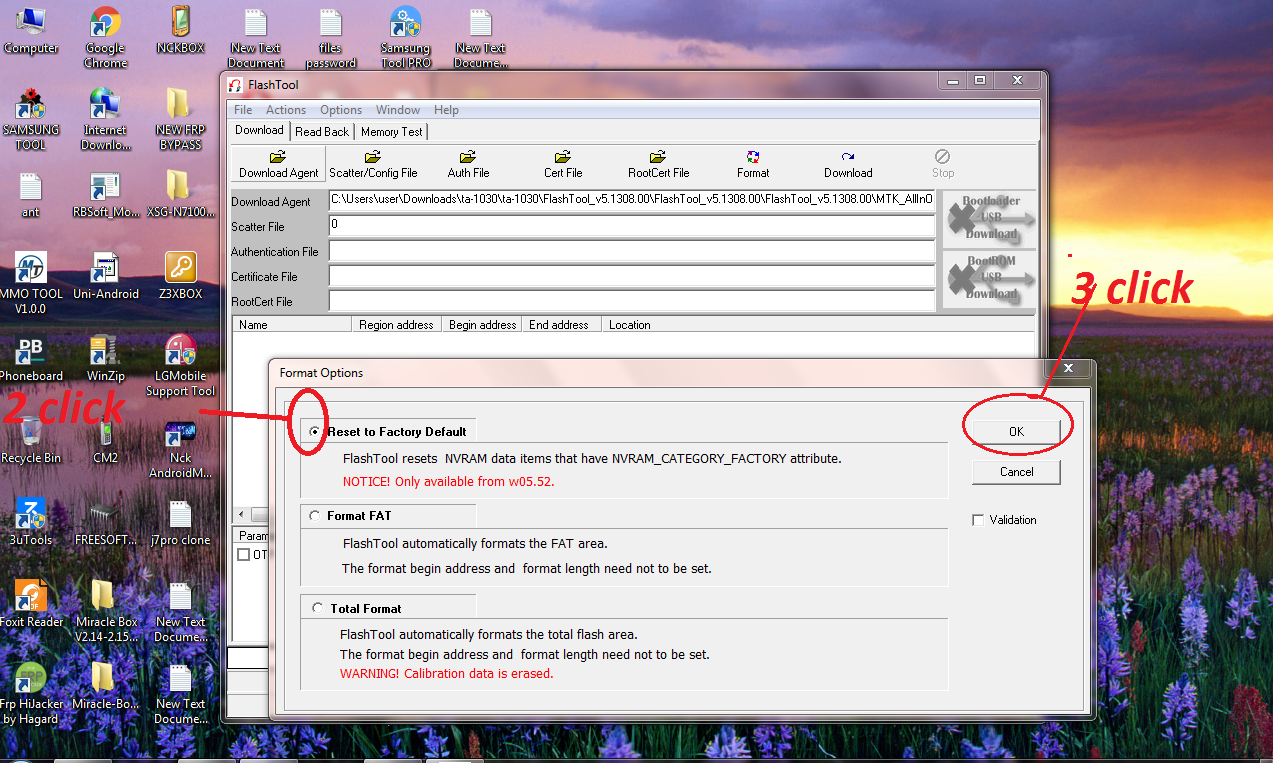Click the RootCert File toolbar icon

[658, 157]
